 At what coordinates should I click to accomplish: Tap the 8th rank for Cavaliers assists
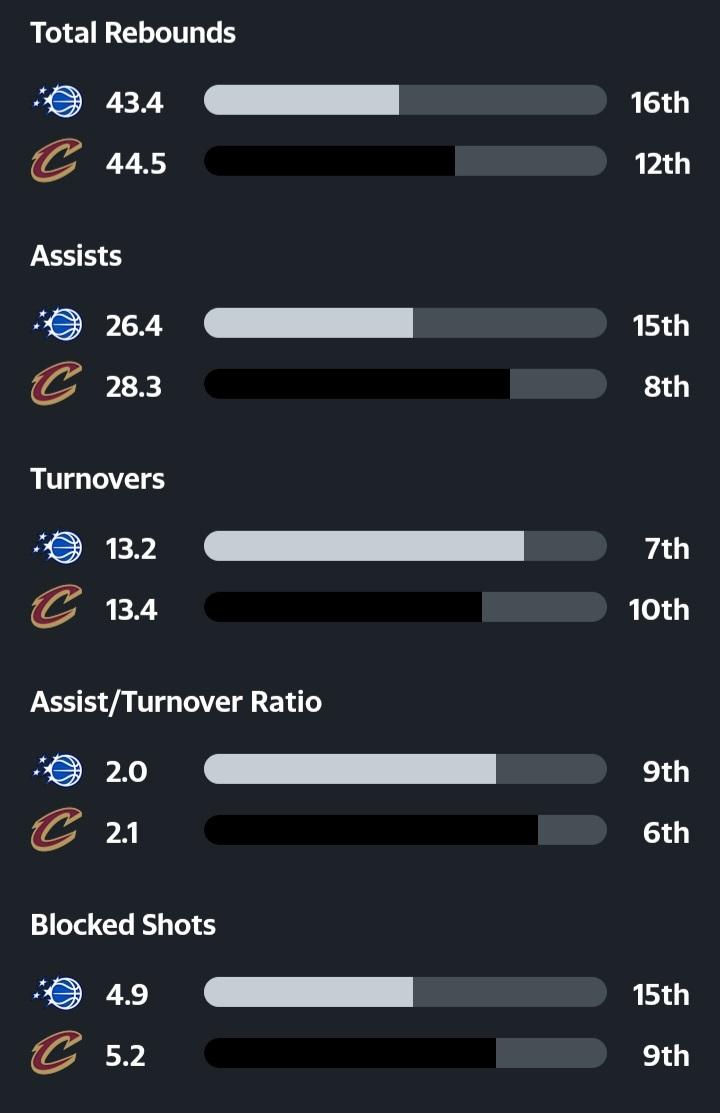pyautogui.click(x=666, y=386)
